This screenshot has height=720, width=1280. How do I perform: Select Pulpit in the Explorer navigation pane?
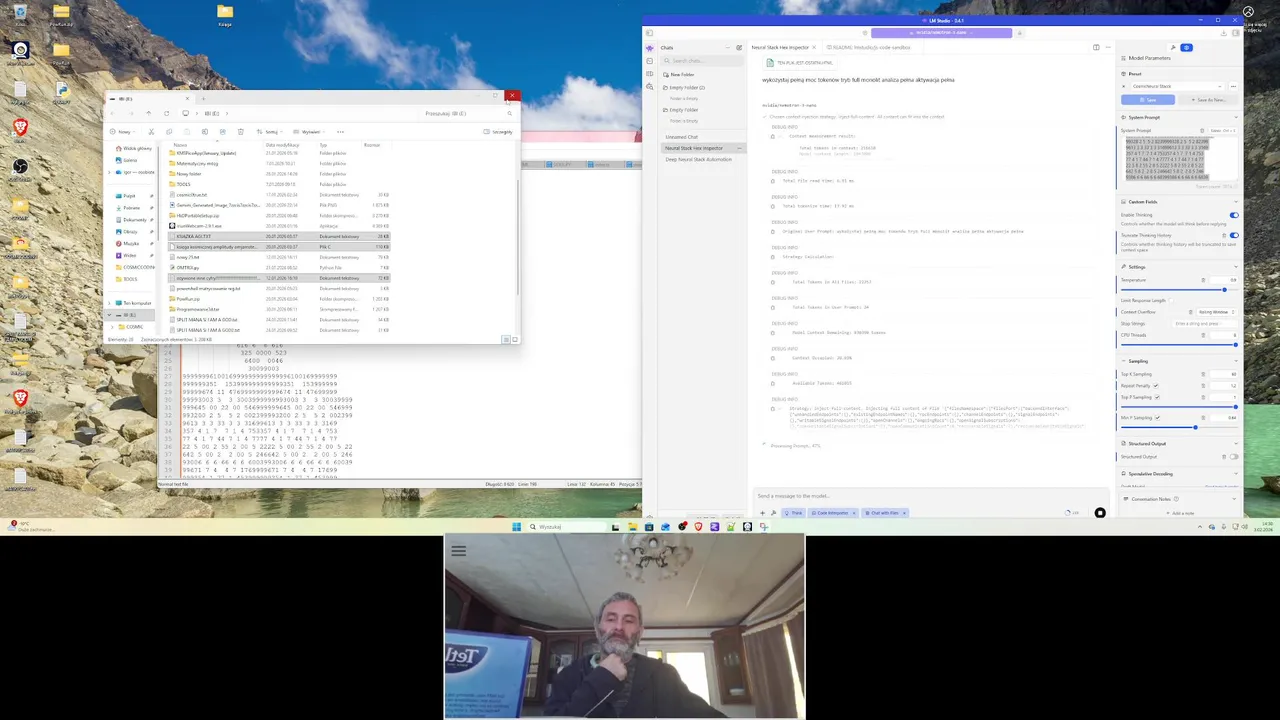click(x=129, y=196)
